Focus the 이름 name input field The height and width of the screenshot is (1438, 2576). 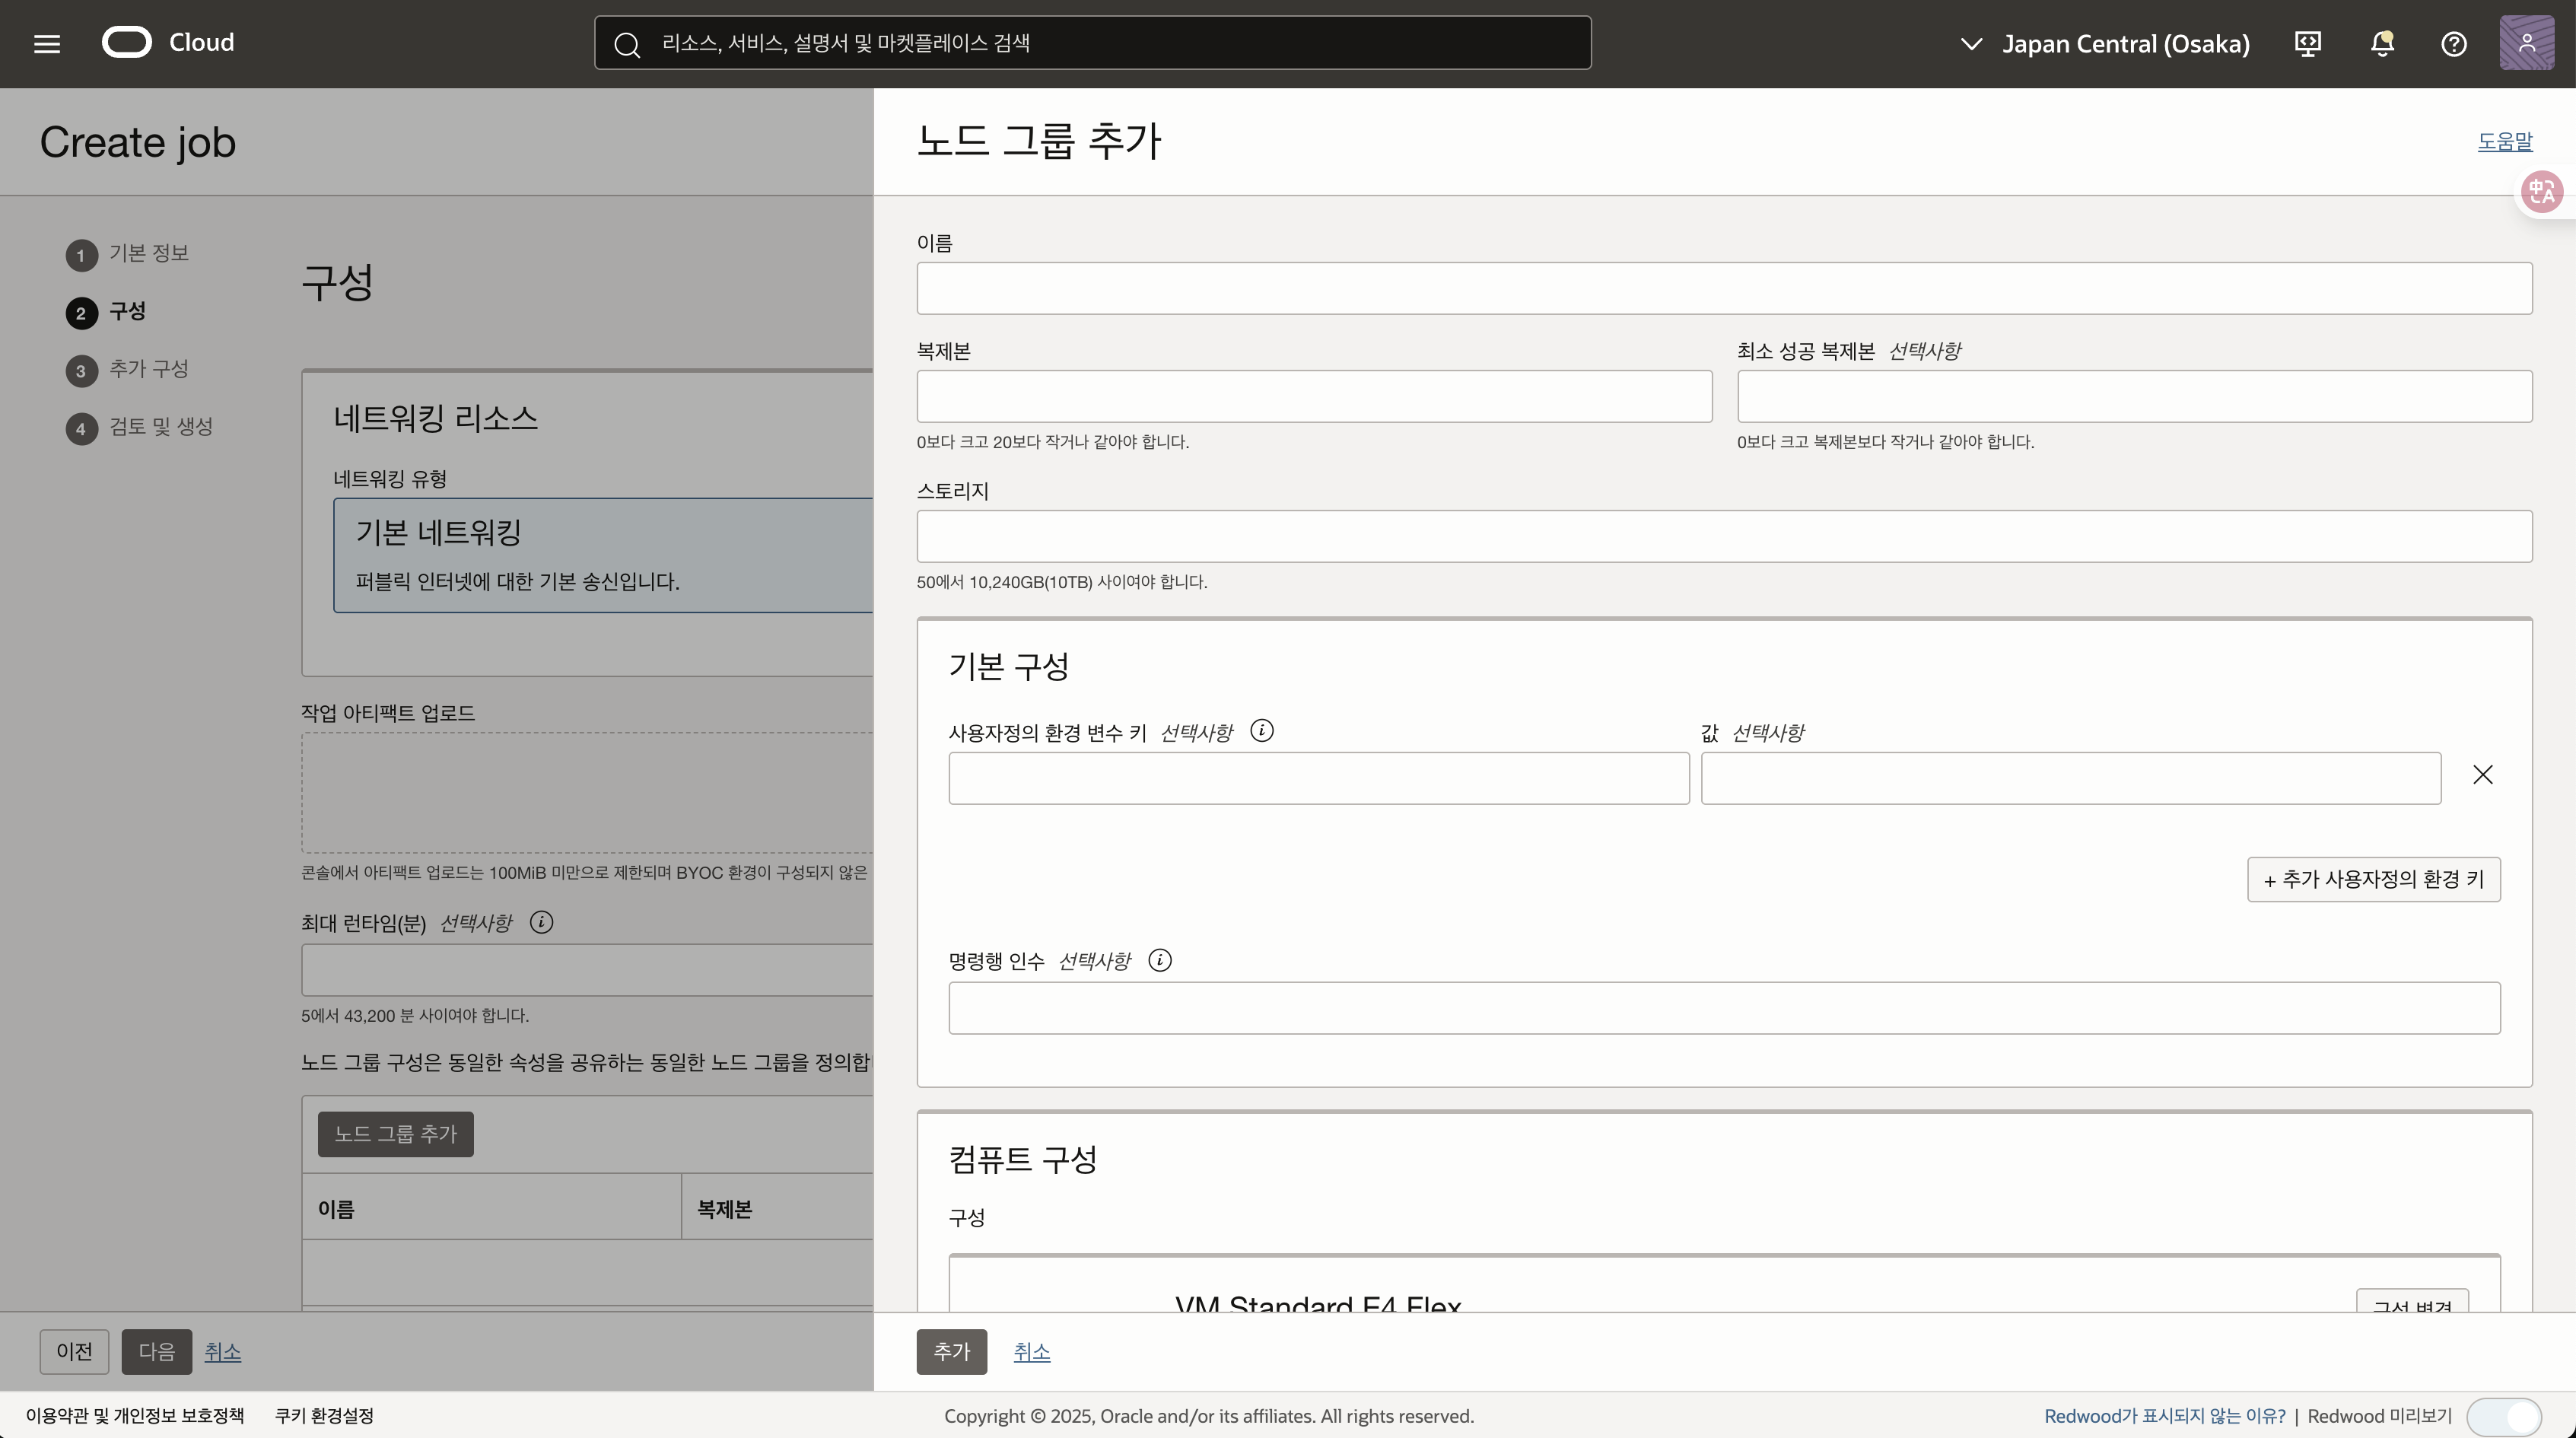point(1724,289)
